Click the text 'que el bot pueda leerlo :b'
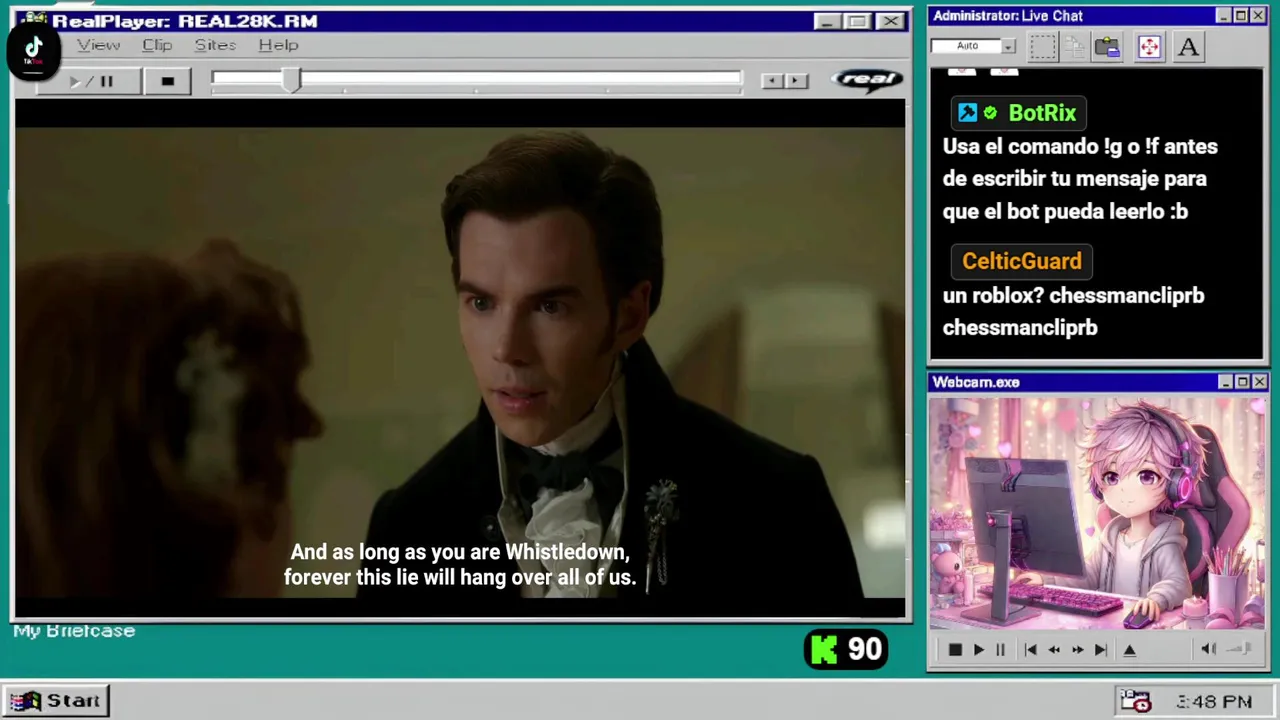 coord(1065,212)
